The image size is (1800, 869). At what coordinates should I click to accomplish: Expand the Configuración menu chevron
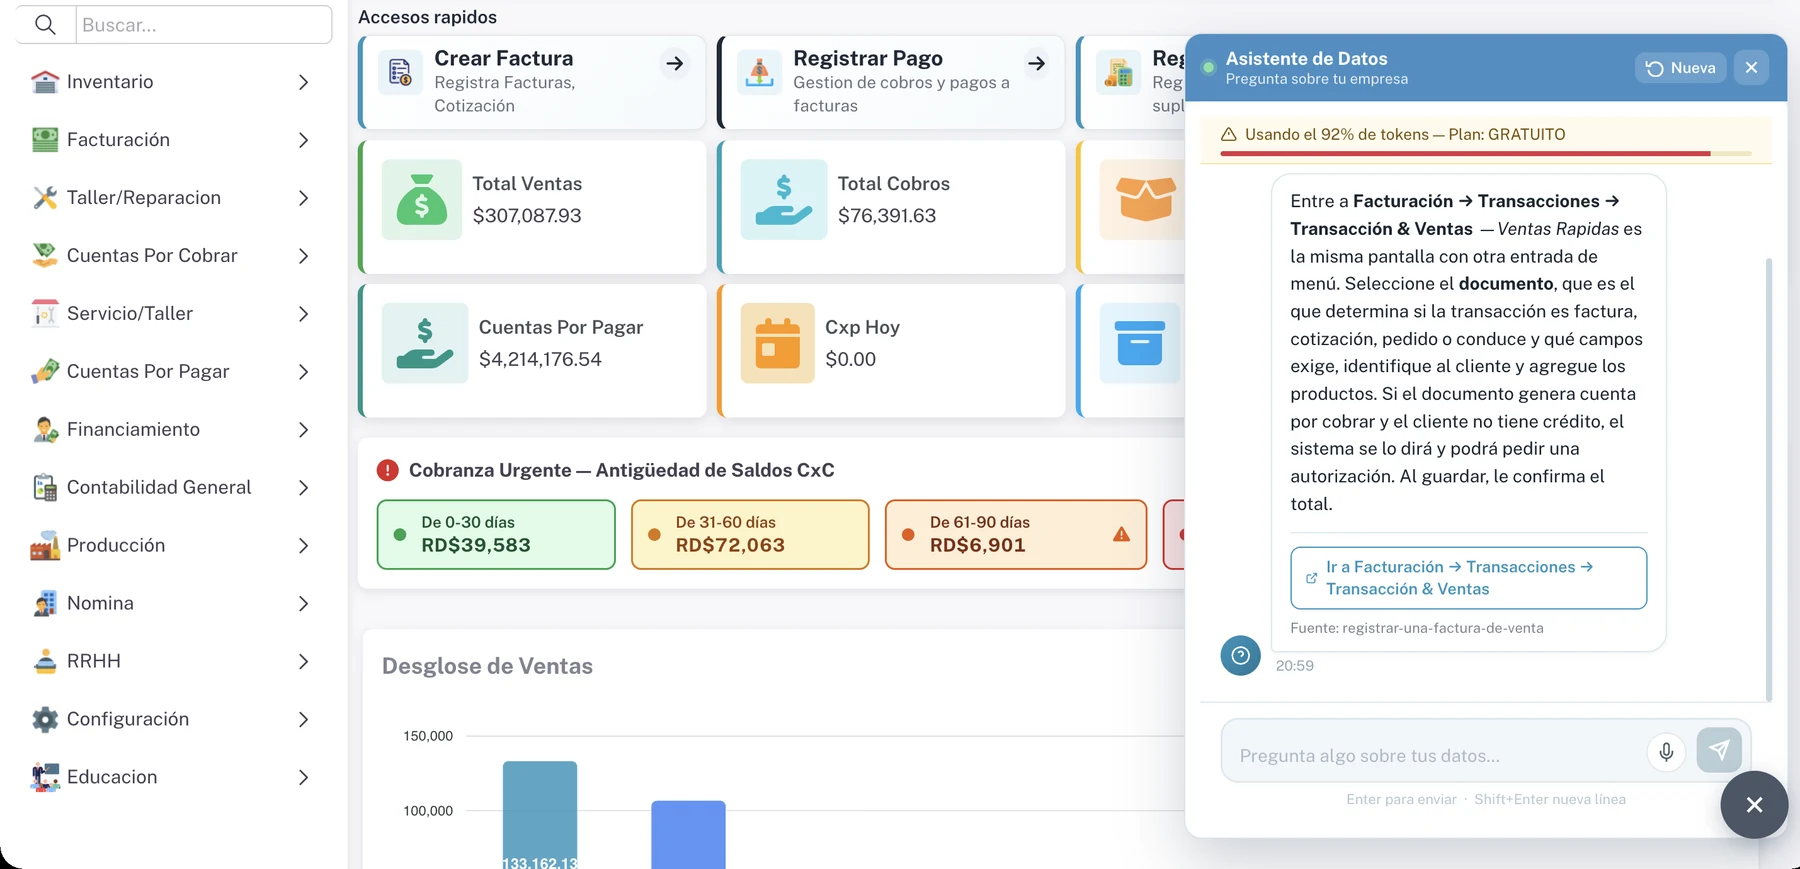click(303, 720)
